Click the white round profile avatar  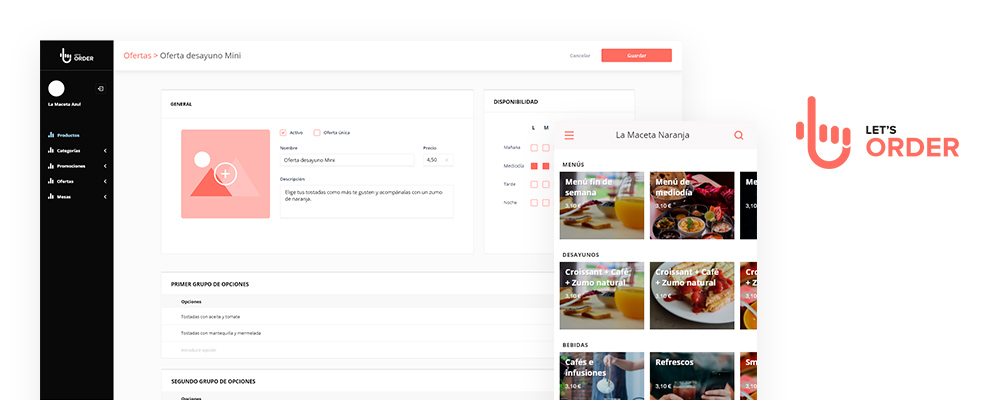click(x=57, y=89)
